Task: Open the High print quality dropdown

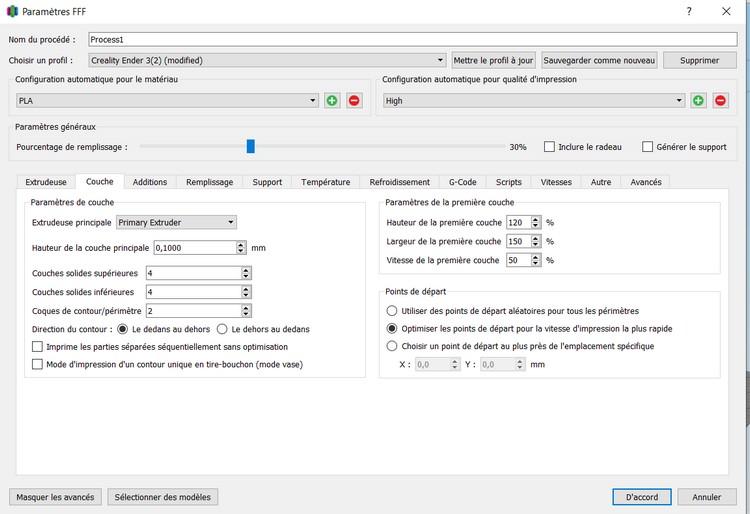Action: [x=534, y=101]
